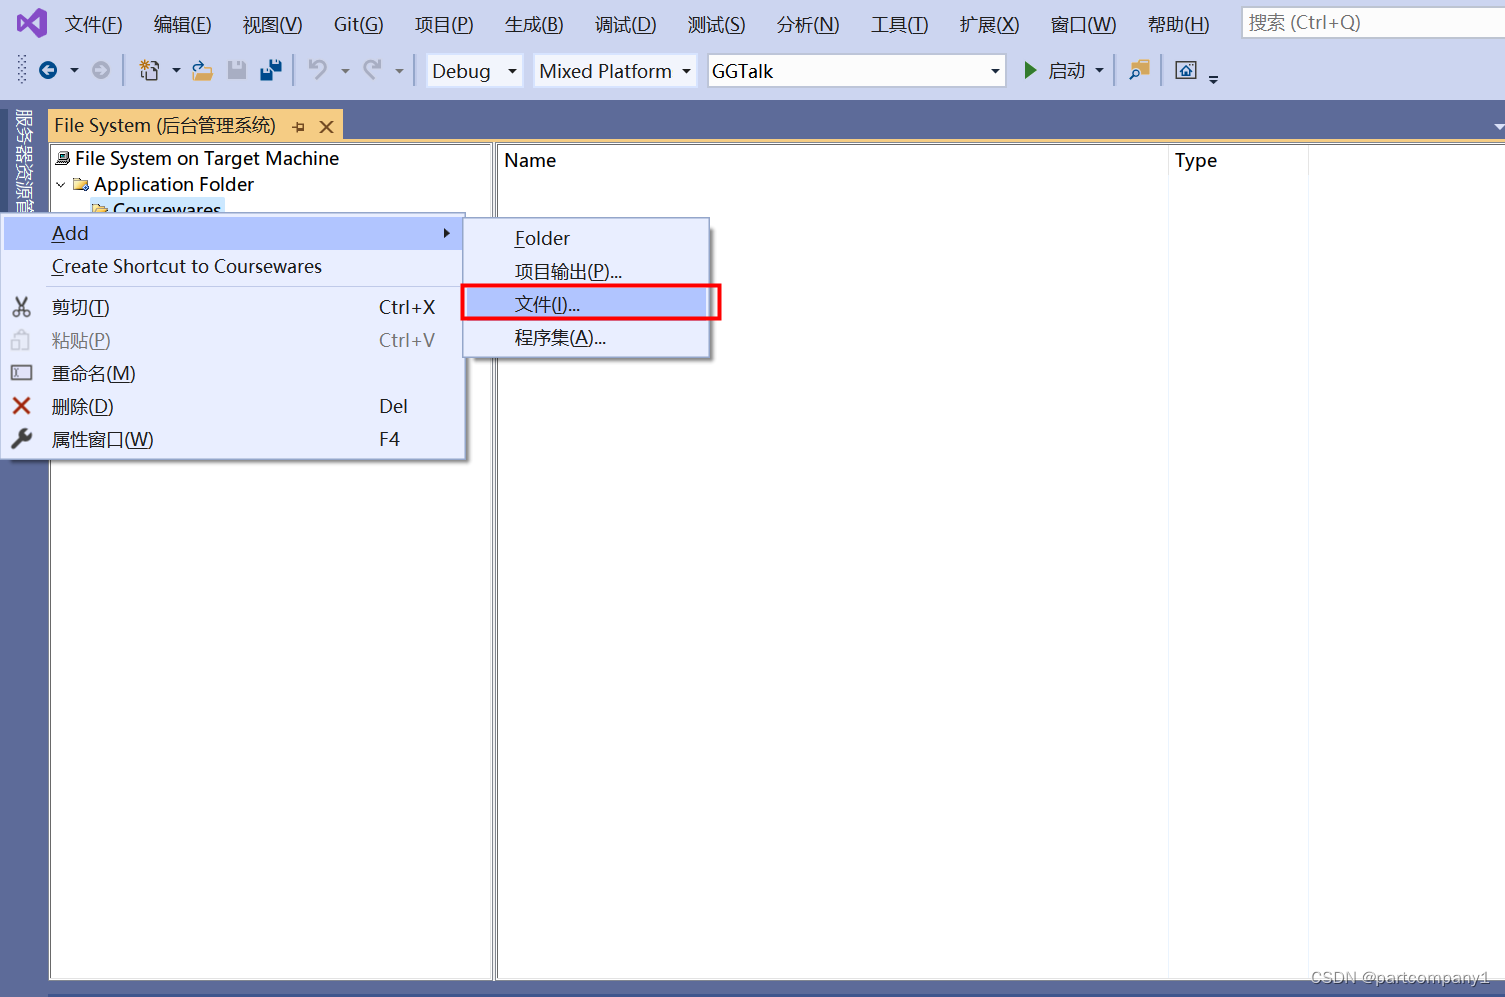Click the search box 搜索 (Ctrl+Q)
The height and width of the screenshot is (997, 1505).
[x=1372, y=22]
